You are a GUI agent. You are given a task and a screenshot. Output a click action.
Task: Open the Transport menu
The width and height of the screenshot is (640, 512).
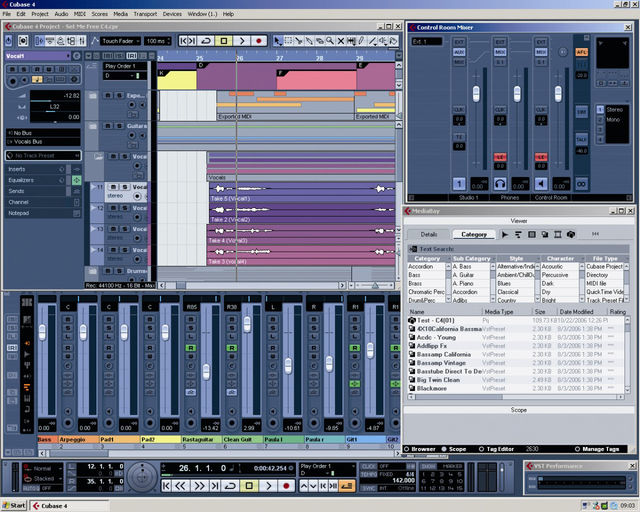pyautogui.click(x=145, y=14)
